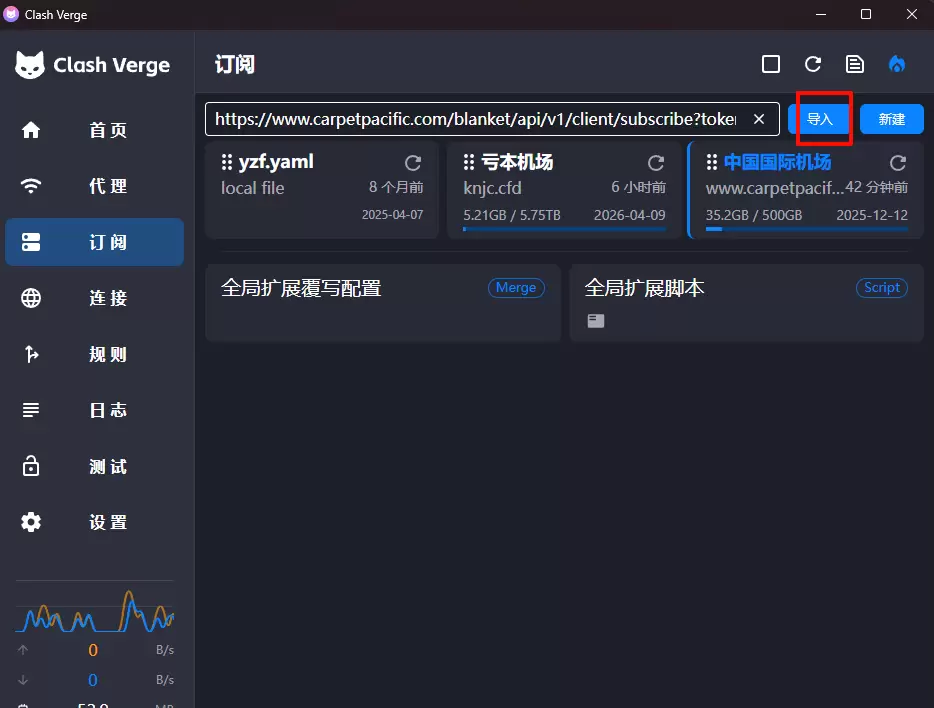The image size is (934, 708).
Task: Click the drag handle on the yzf.yaml card
Action: [227, 161]
